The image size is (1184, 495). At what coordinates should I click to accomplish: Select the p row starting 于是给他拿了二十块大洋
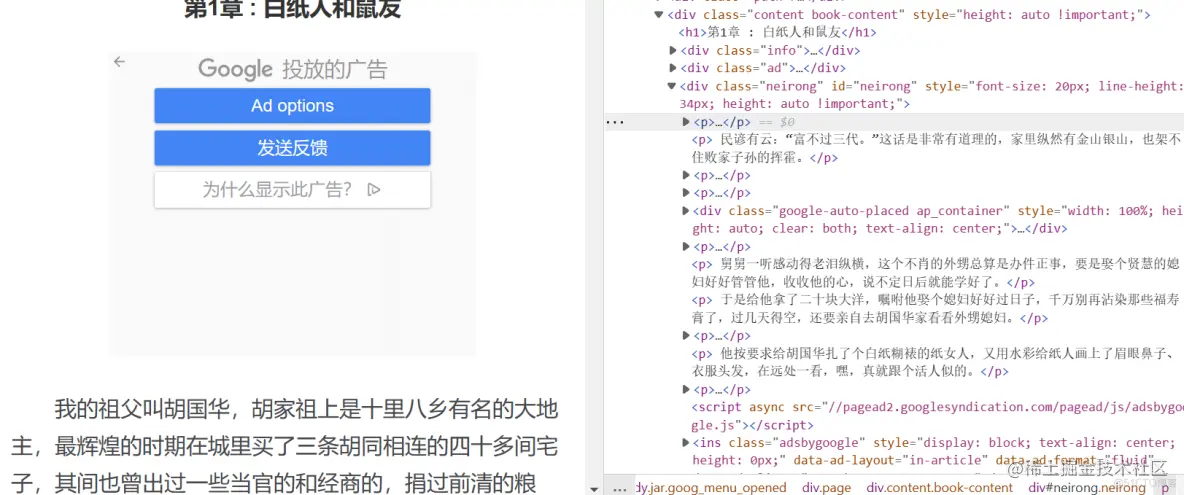click(x=935, y=309)
